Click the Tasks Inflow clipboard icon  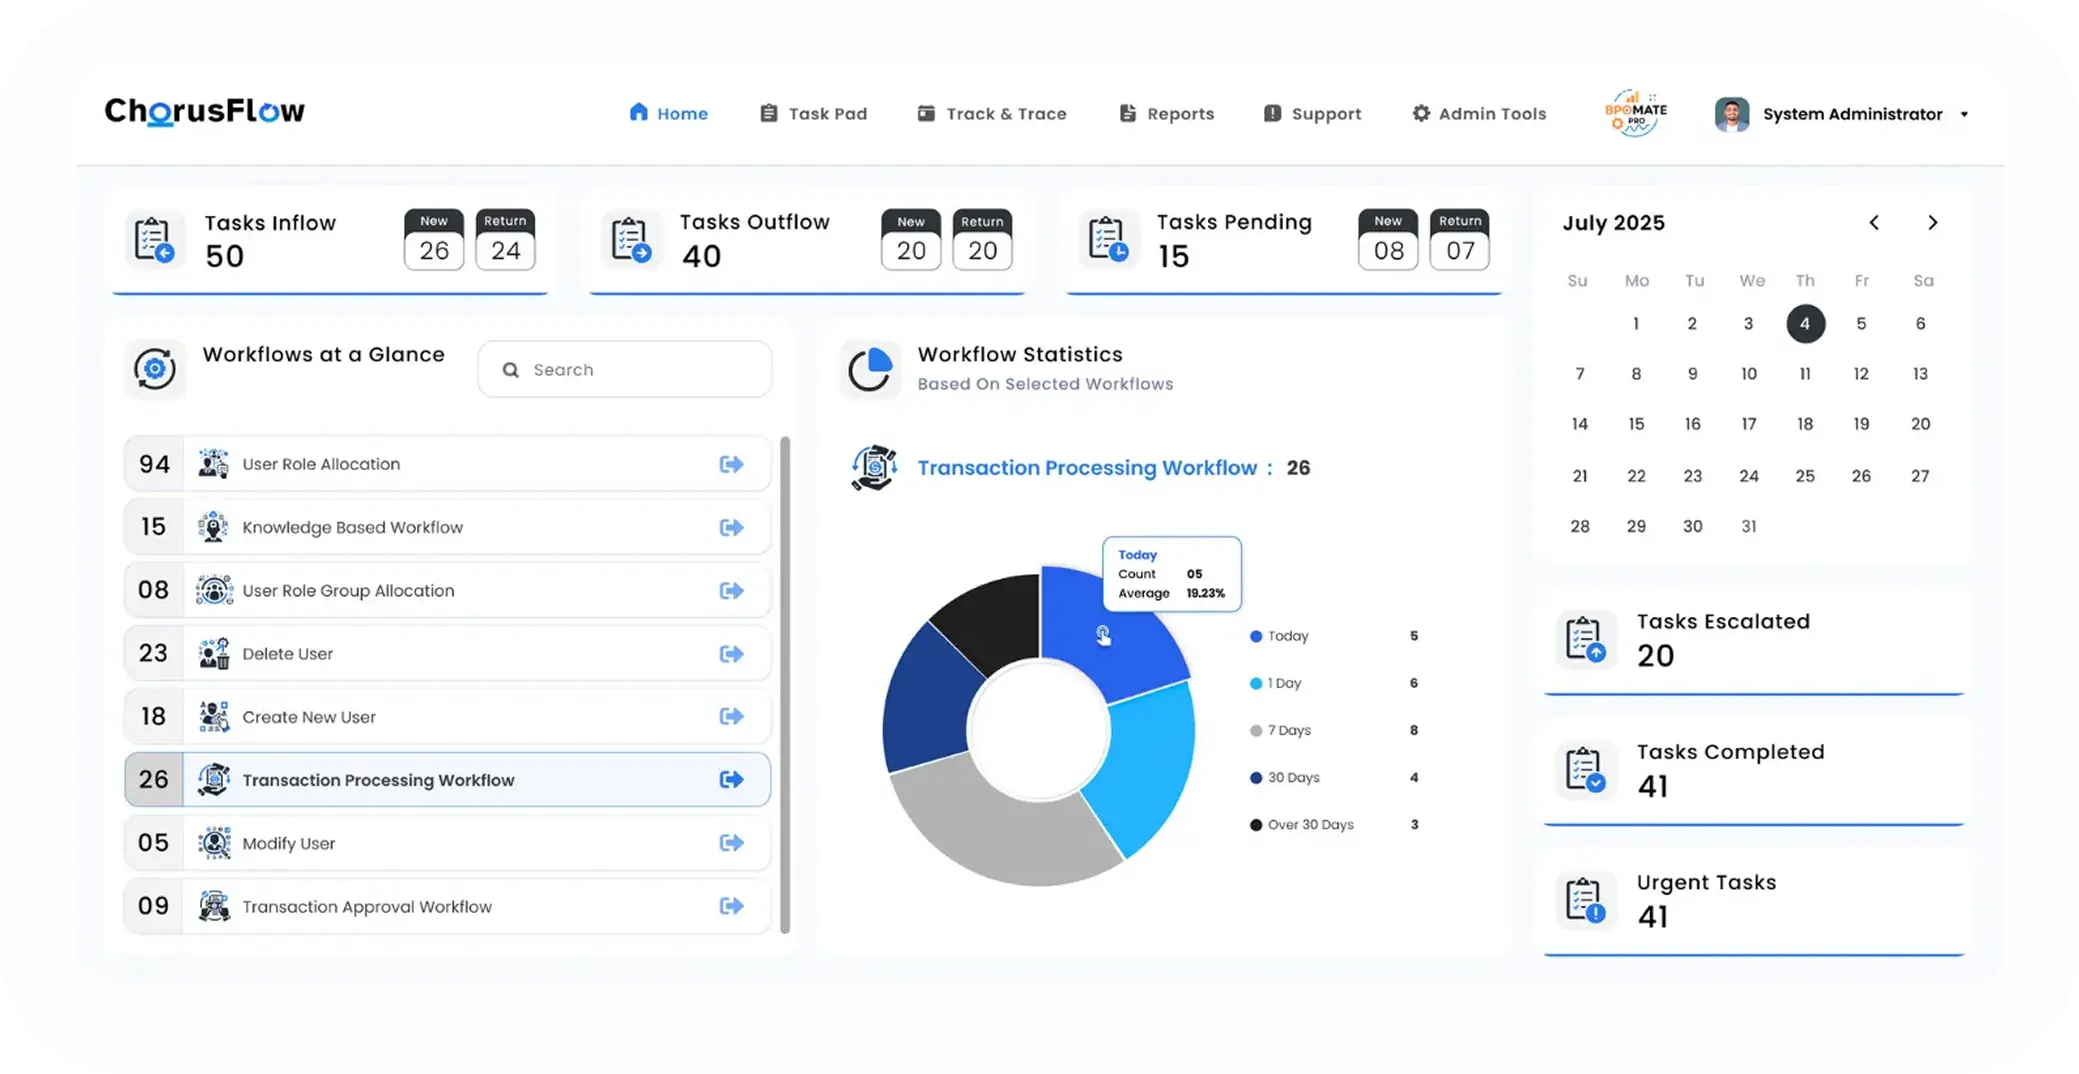(154, 240)
